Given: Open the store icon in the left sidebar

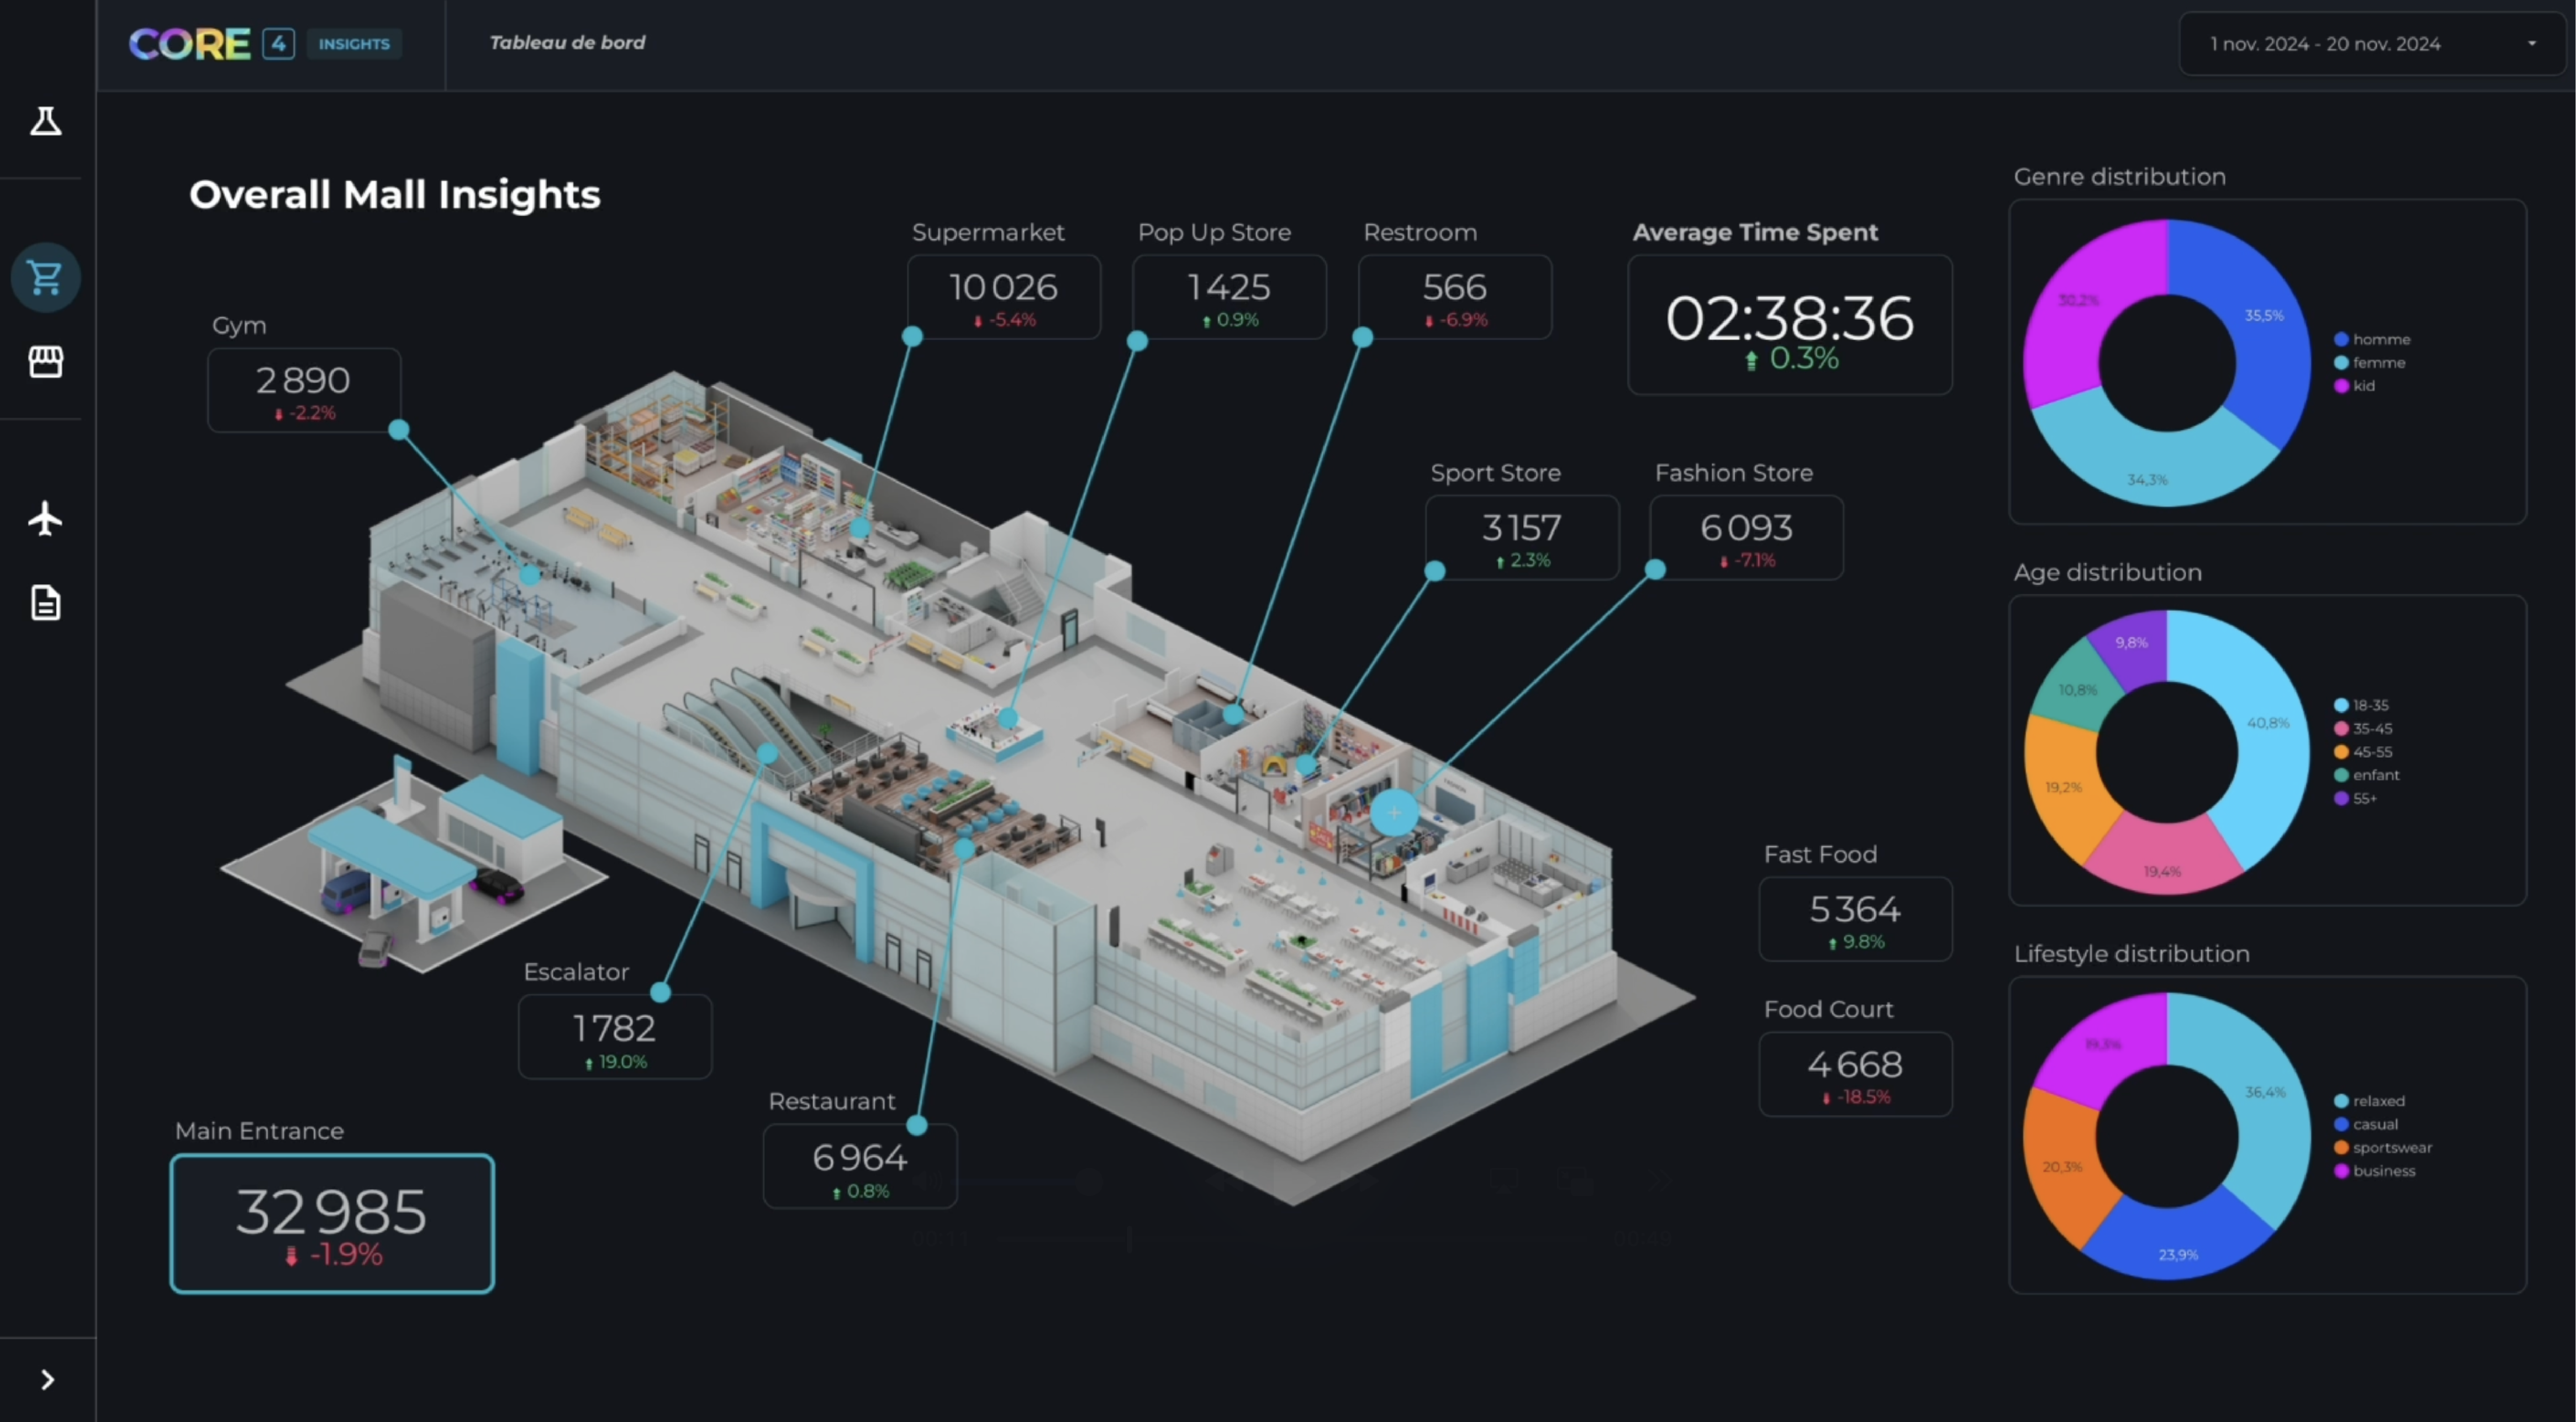Looking at the screenshot, I should tap(45, 362).
